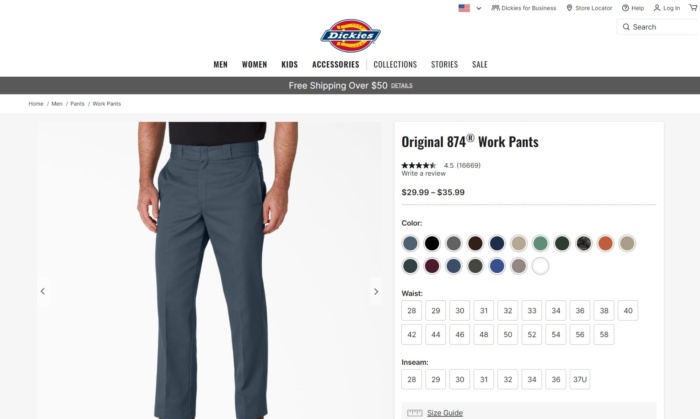The width and height of the screenshot is (700, 419).
Task: Open Help with the question mark icon
Action: [x=625, y=8]
